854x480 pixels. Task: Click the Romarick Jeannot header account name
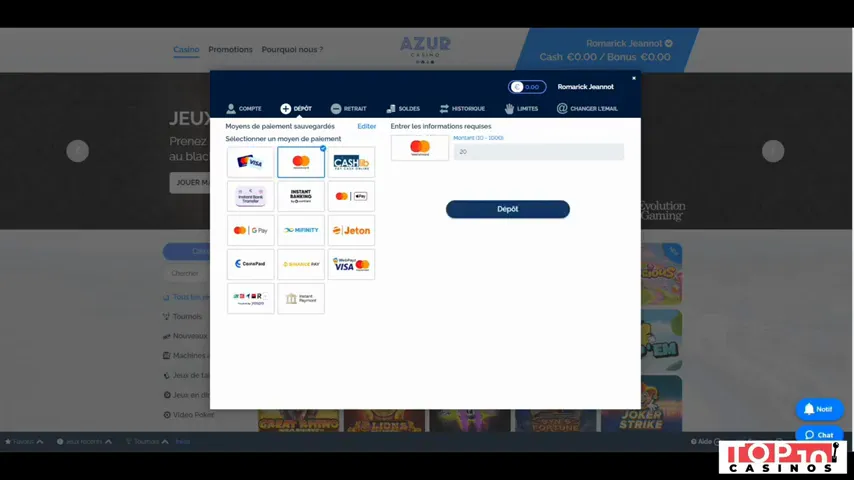click(629, 43)
